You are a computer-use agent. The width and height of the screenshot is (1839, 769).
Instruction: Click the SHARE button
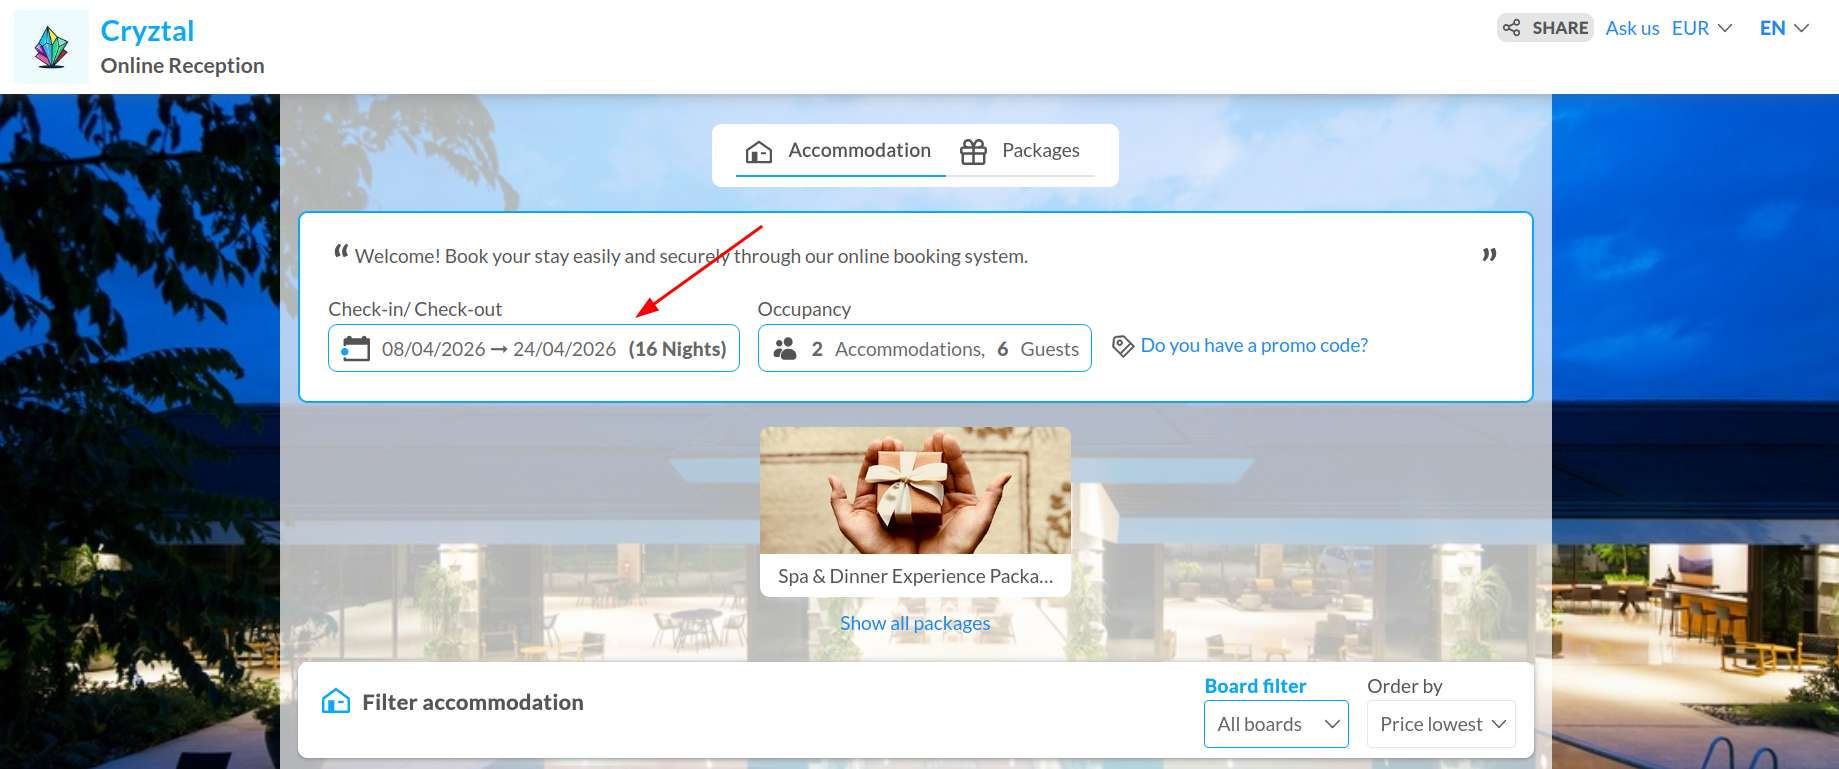(1545, 28)
